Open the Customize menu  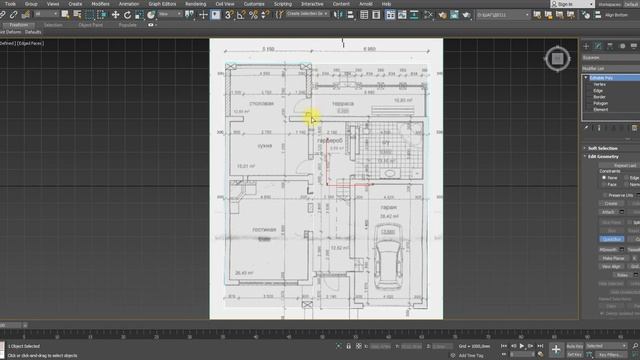pyautogui.click(x=254, y=4)
